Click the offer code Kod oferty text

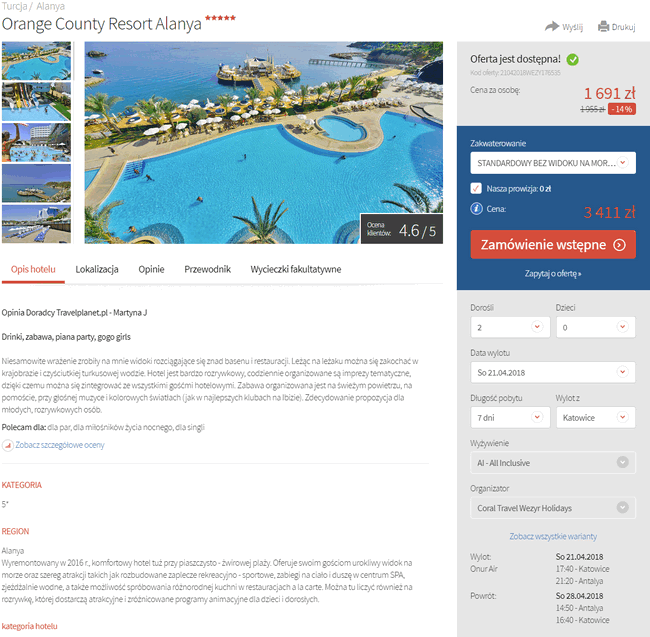tap(515, 73)
